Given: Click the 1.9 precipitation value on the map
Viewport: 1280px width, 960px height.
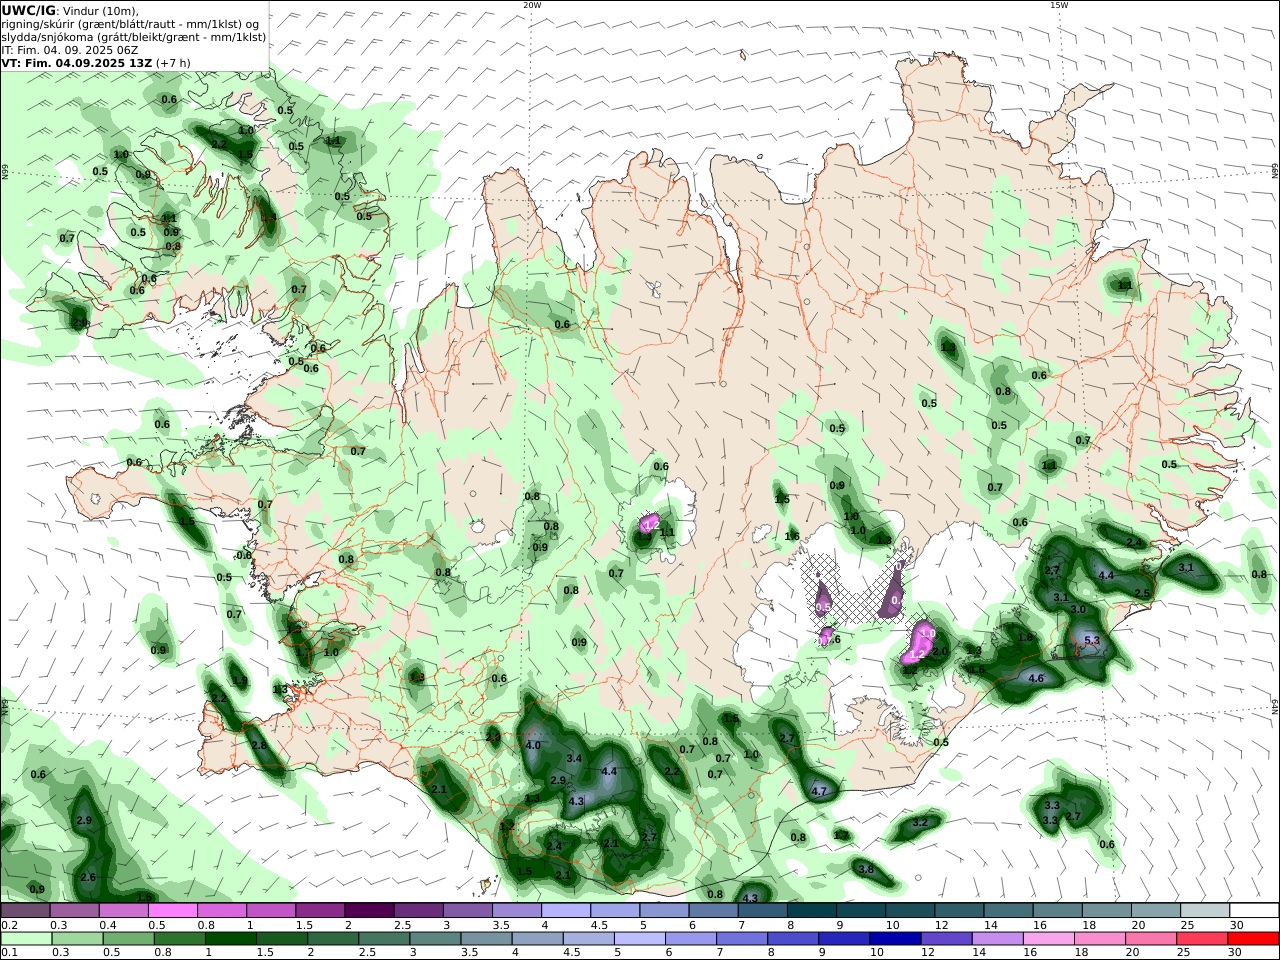Looking at the screenshot, I should coord(239,681).
